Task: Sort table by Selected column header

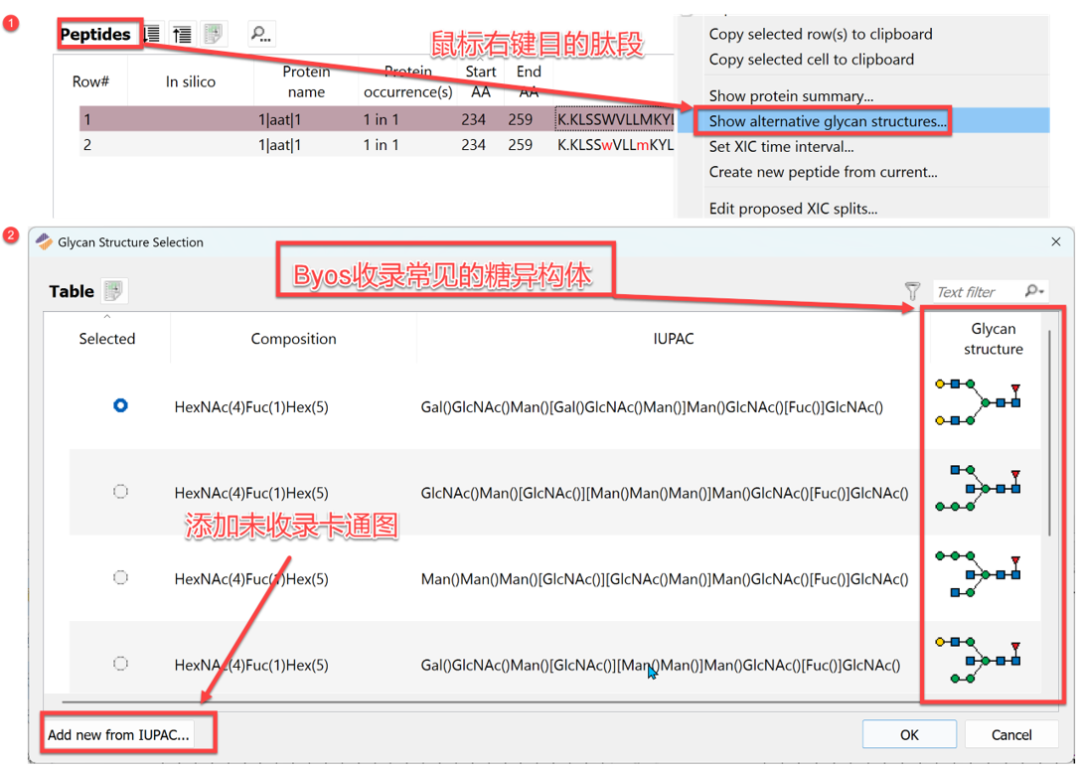Action: pos(107,339)
